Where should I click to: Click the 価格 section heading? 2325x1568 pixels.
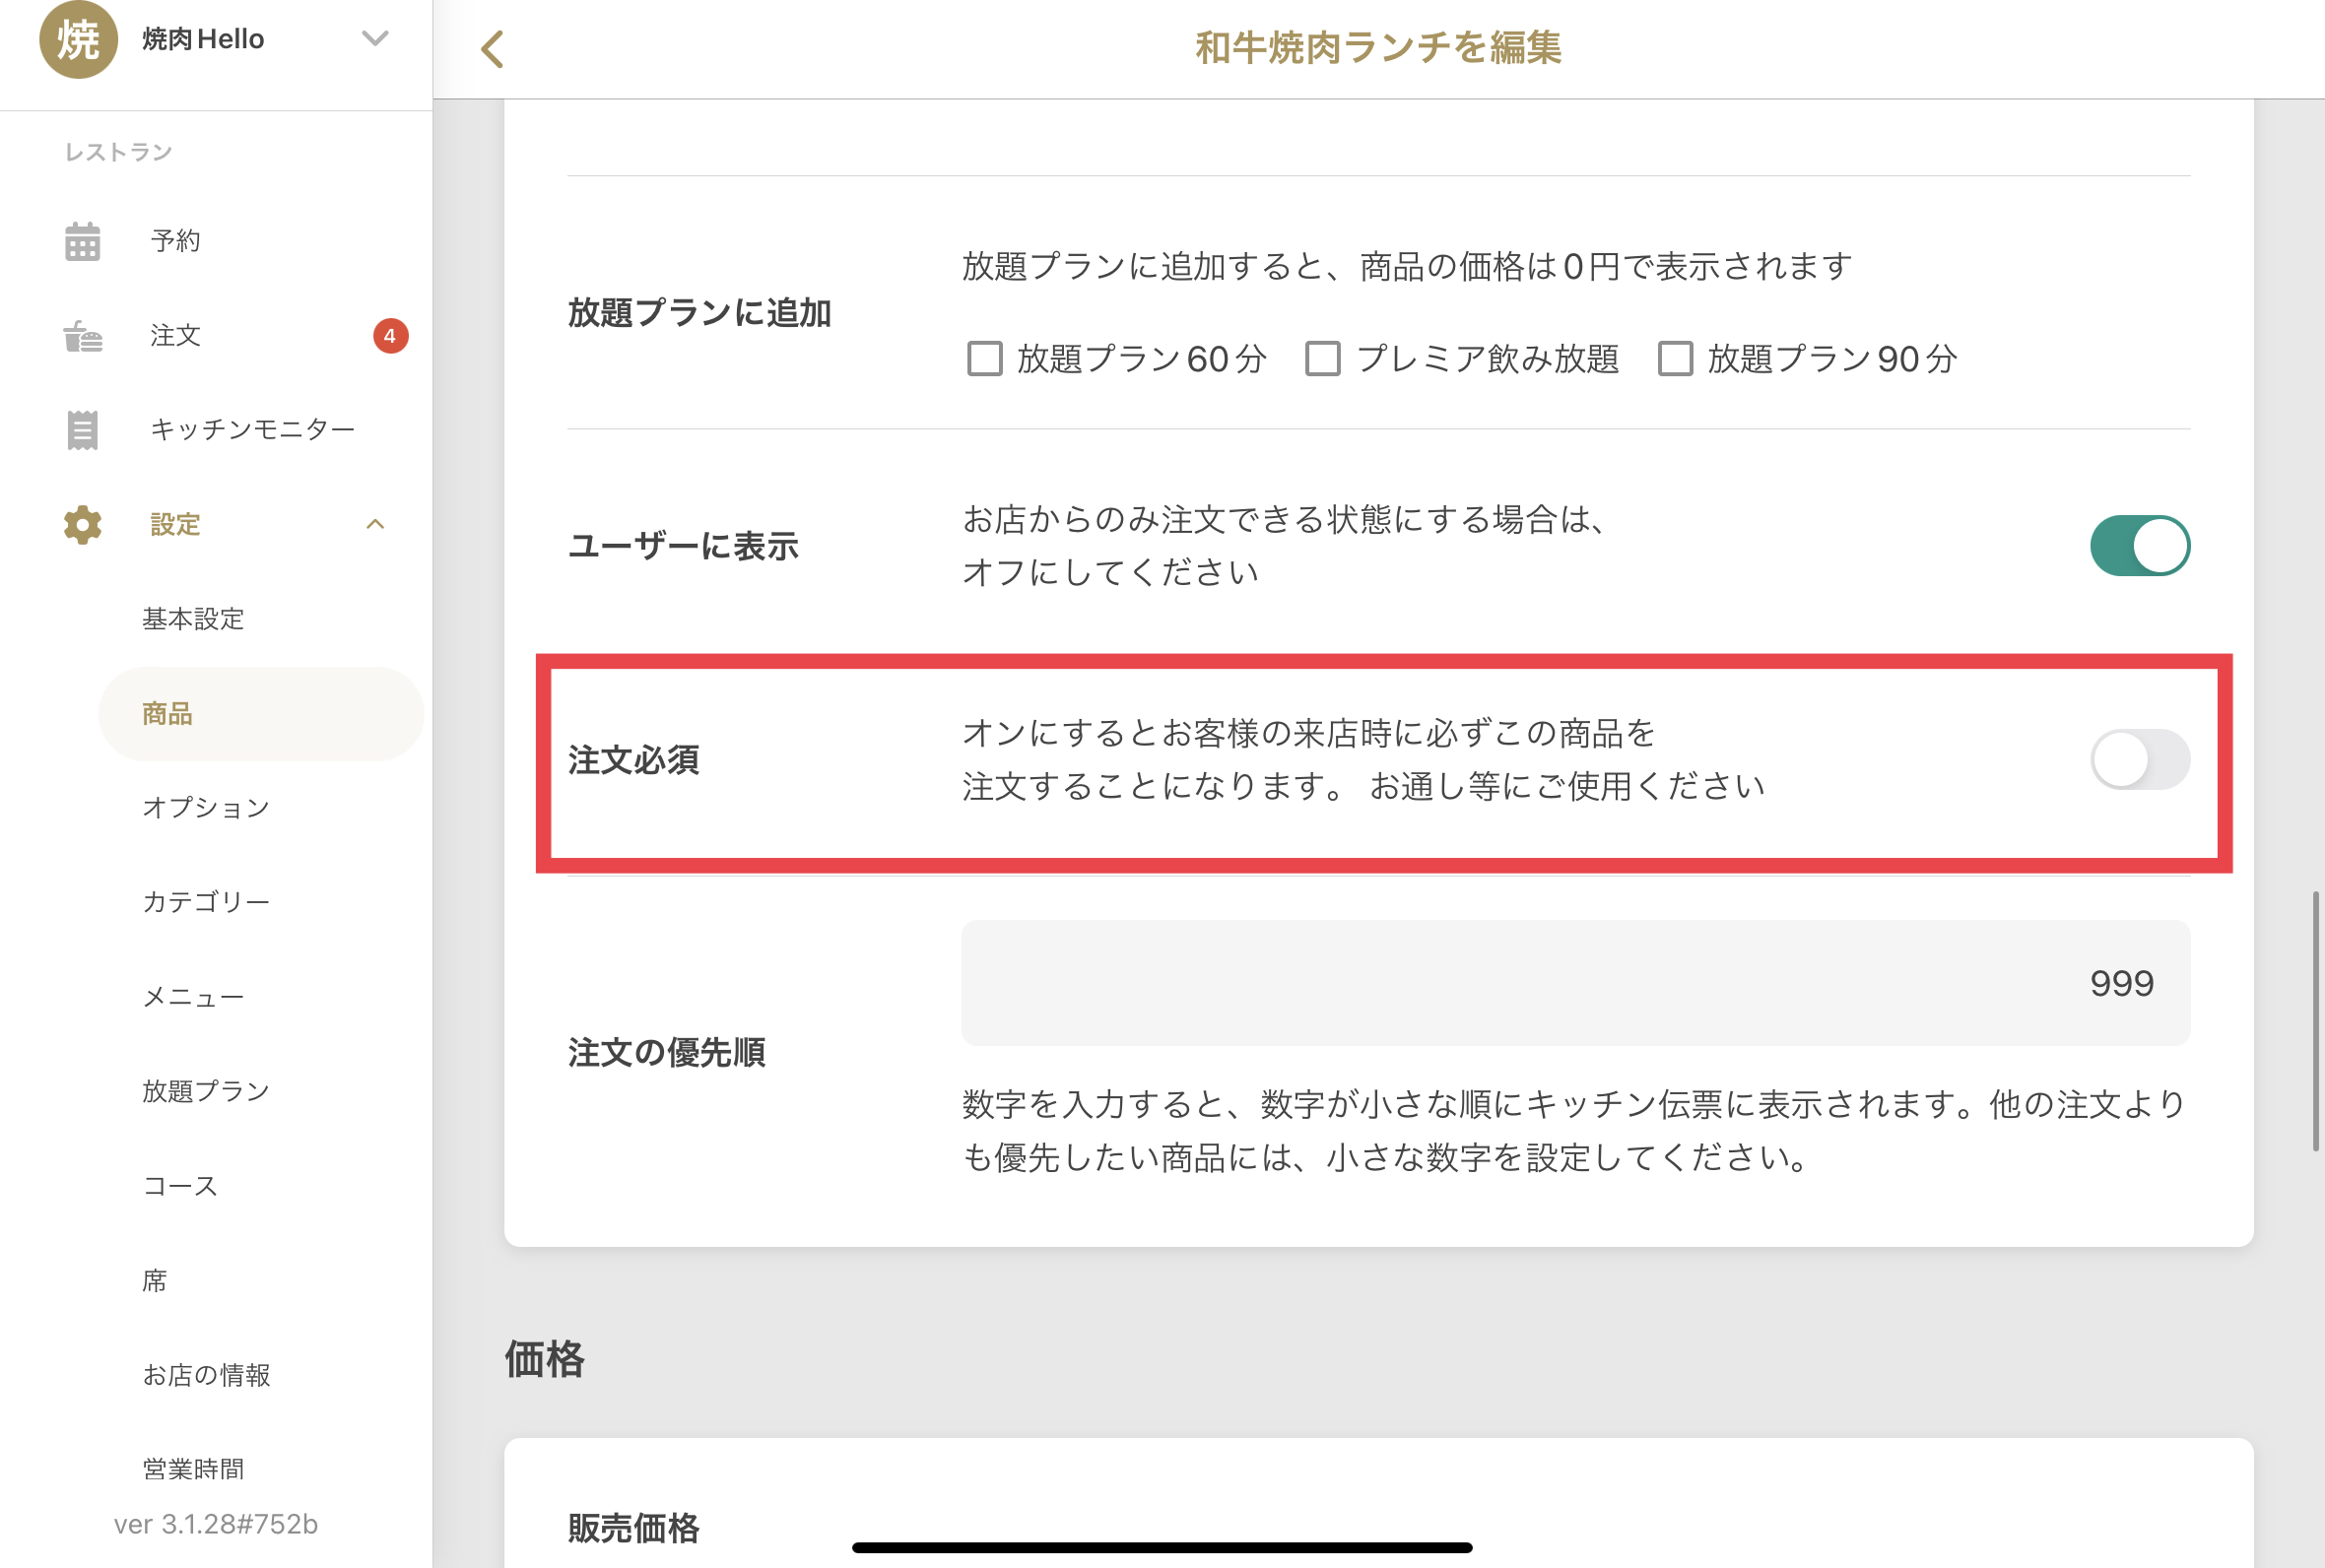click(x=544, y=1360)
